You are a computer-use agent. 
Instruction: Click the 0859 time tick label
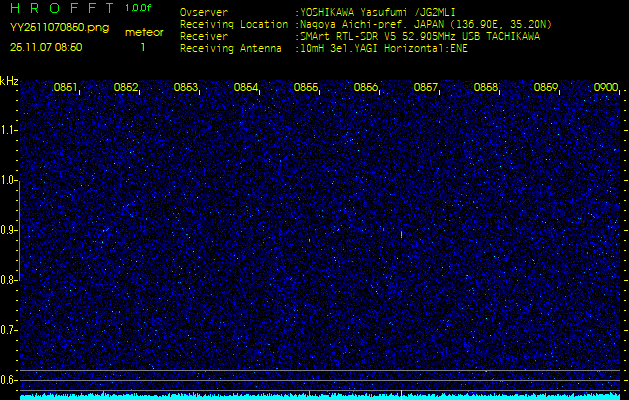pyautogui.click(x=546, y=88)
